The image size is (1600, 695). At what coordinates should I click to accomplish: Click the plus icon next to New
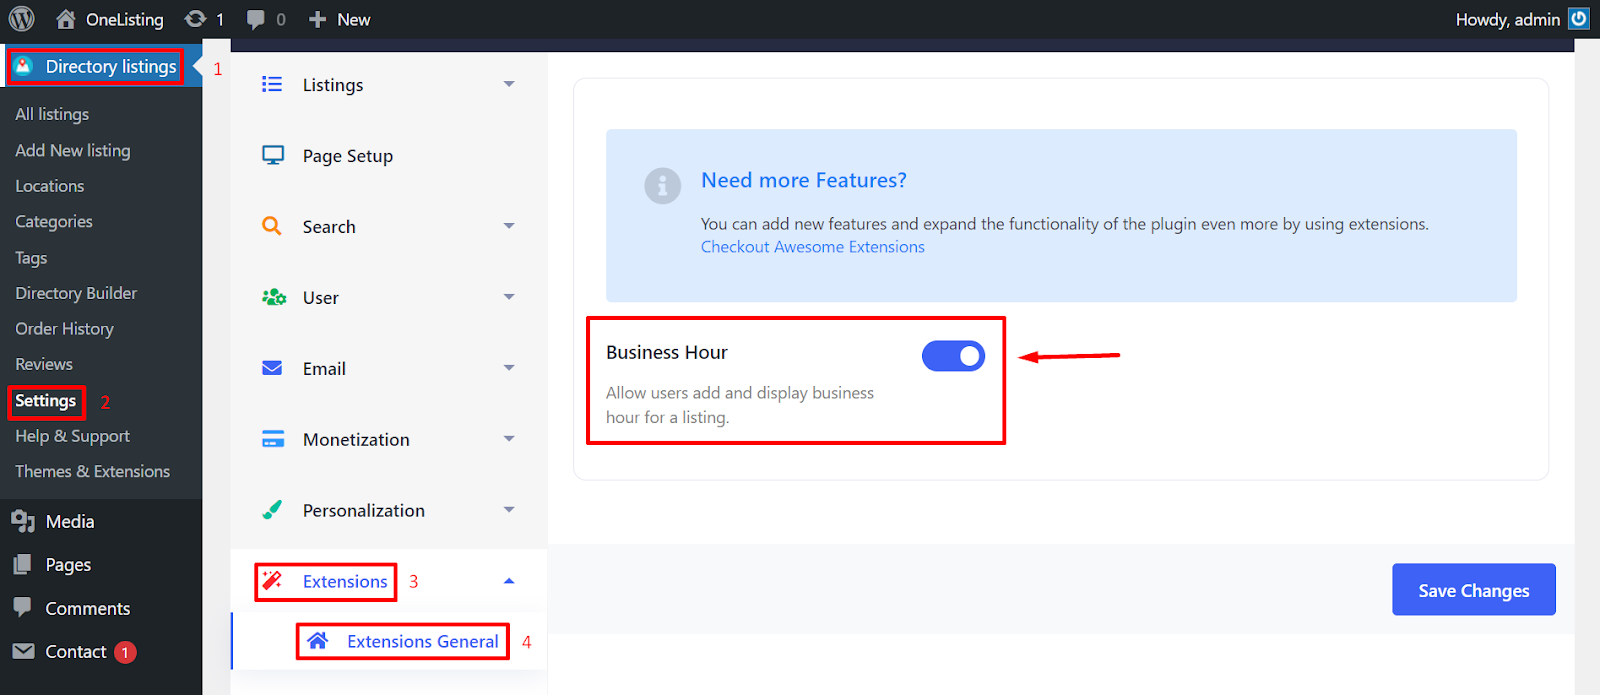click(317, 20)
